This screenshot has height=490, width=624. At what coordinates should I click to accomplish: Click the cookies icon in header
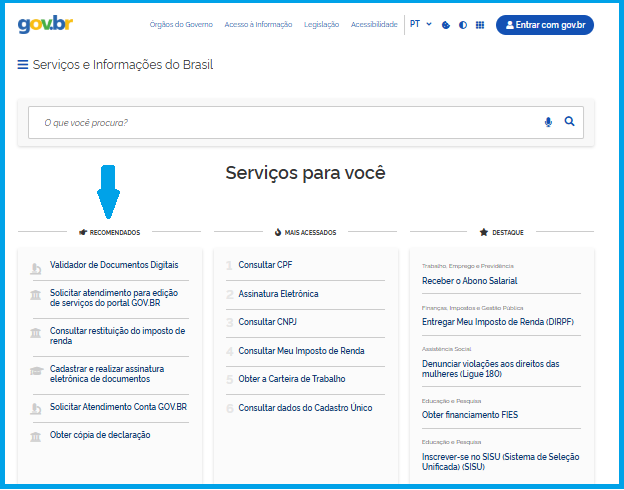pyautogui.click(x=446, y=25)
